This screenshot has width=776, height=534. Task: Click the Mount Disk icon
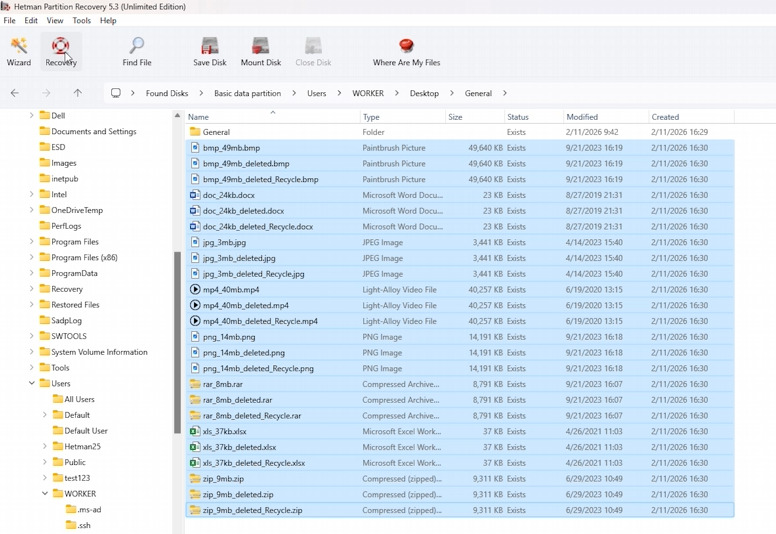click(261, 46)
